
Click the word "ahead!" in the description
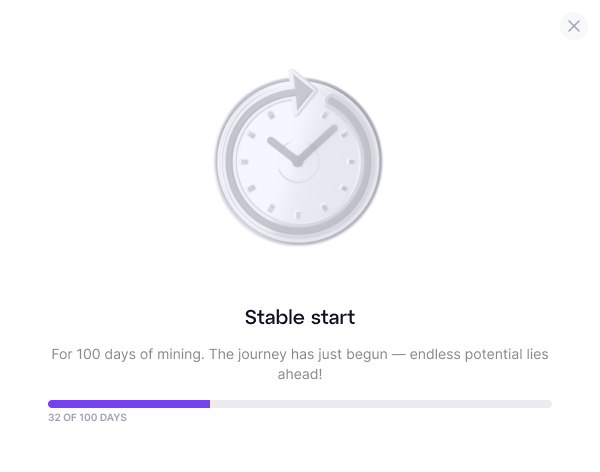tap(300, 374)
